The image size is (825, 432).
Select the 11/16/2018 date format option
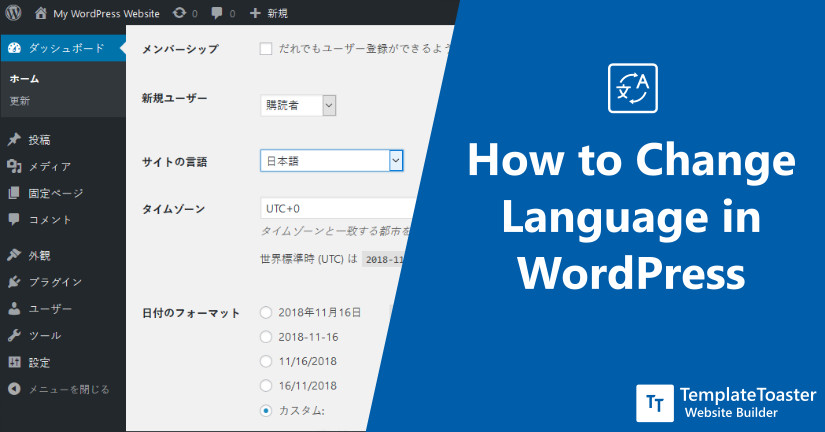(266, 361)
